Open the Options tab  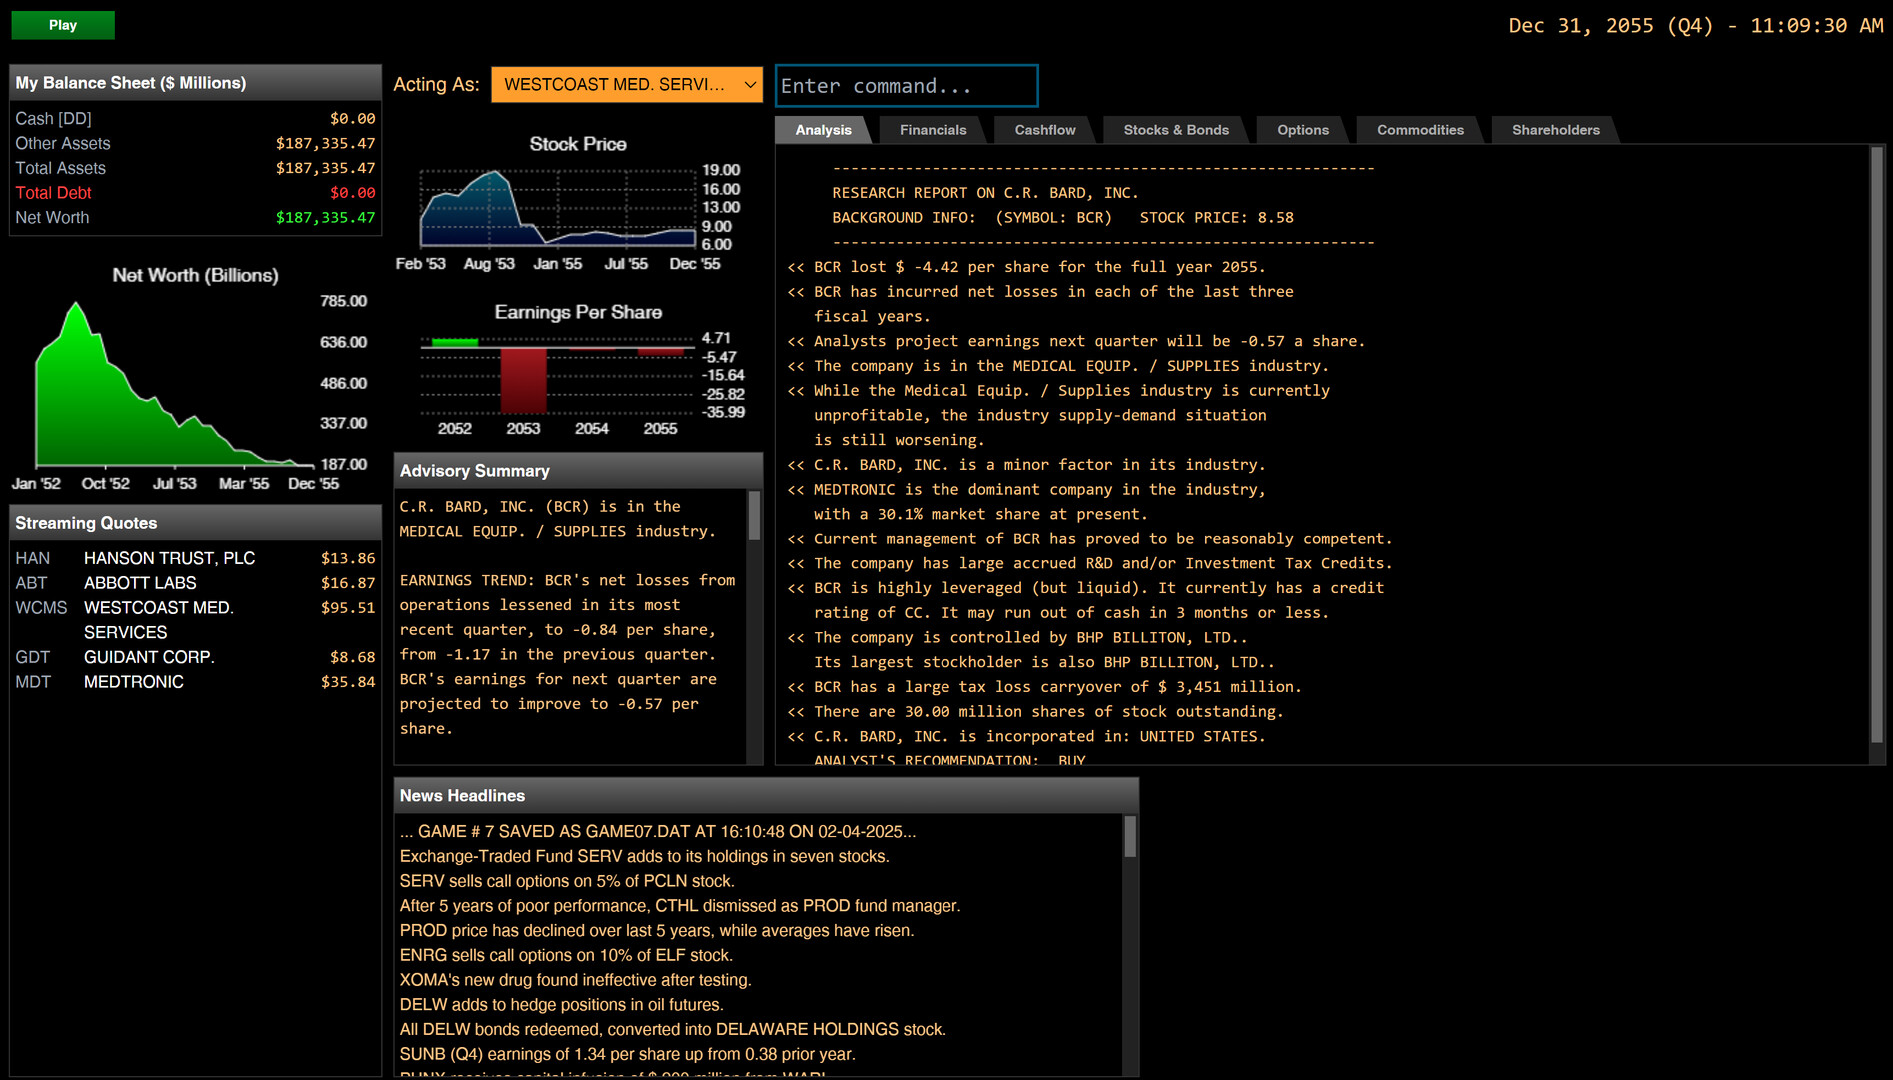(x=1303, y=130)
